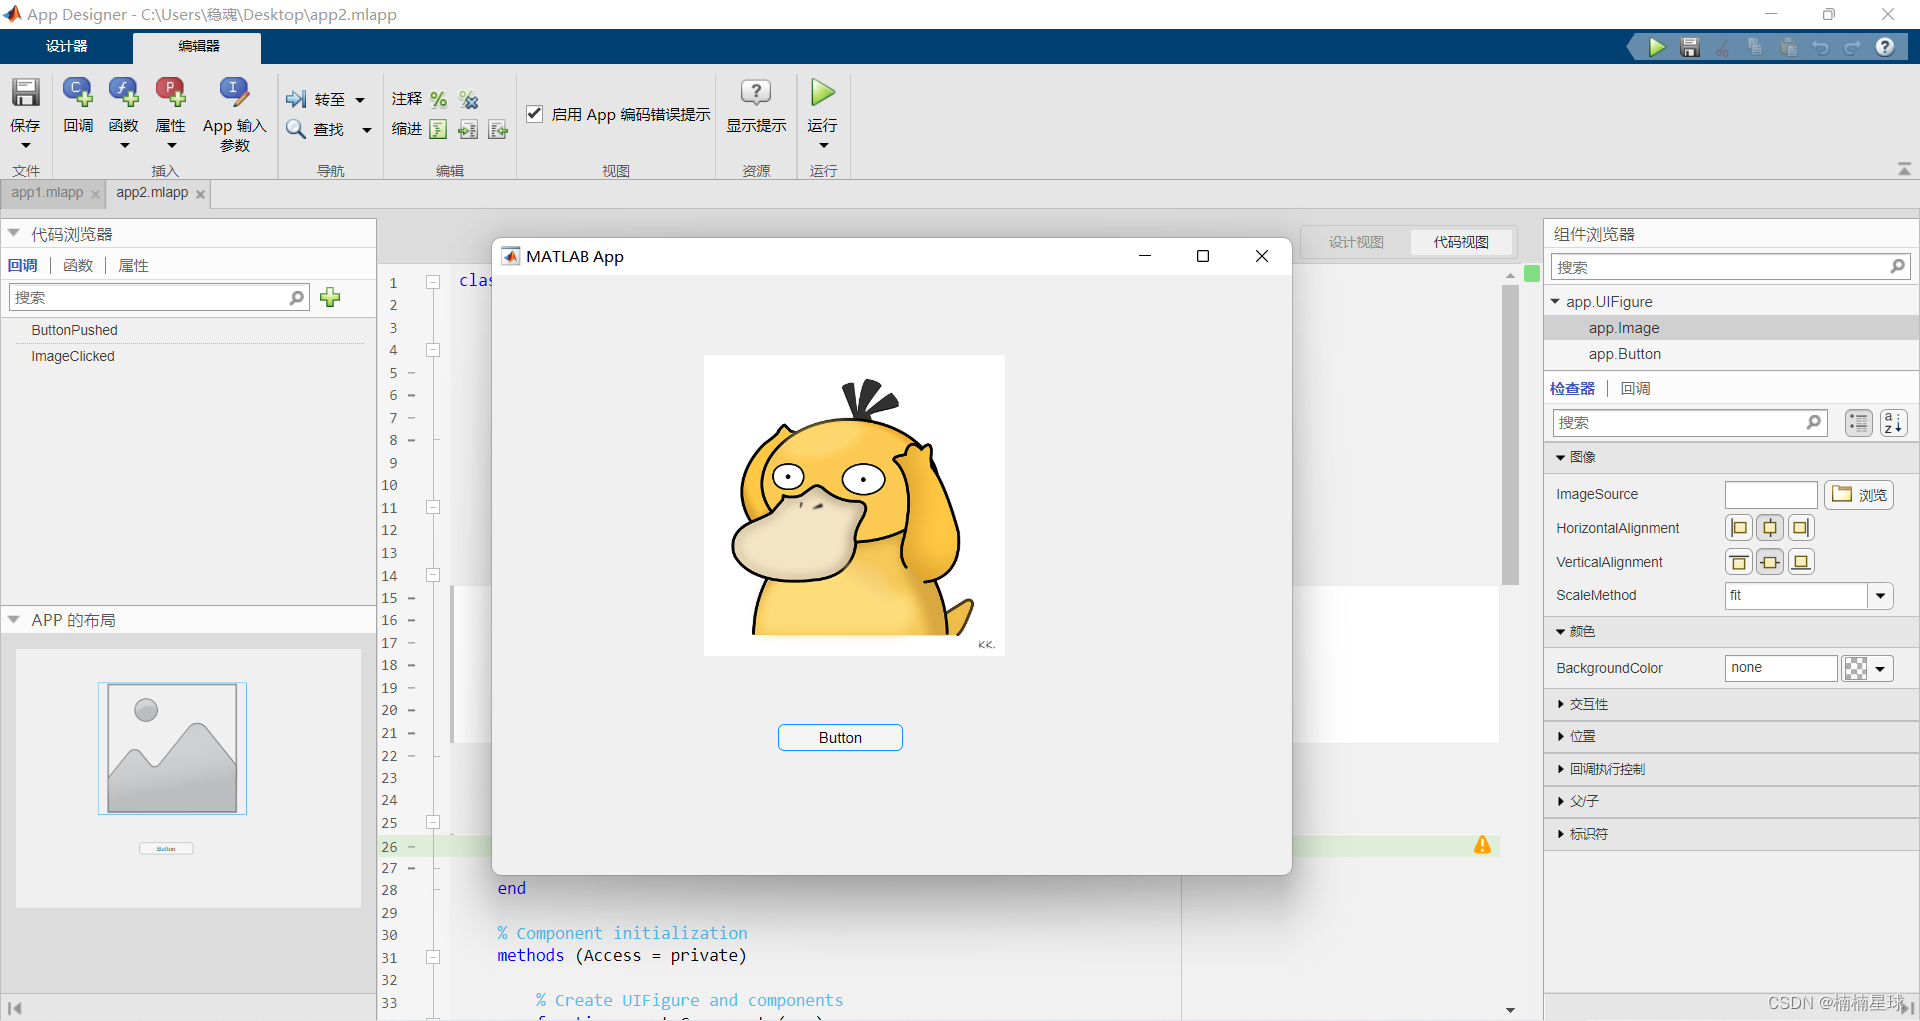The width and height of the screenshot is (1920, 1021).
Task: Open the Properties (属性) tab in Code Browser
Action: tap(133, 265)
